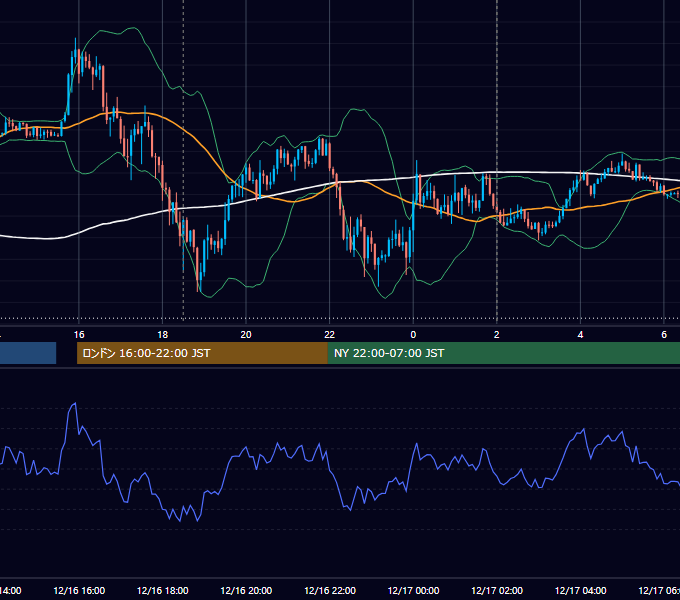The width and height of the screenshot is (680, 600).
Task: Click the hour label 6 on the price chart axis
Action: pos(664,335)
